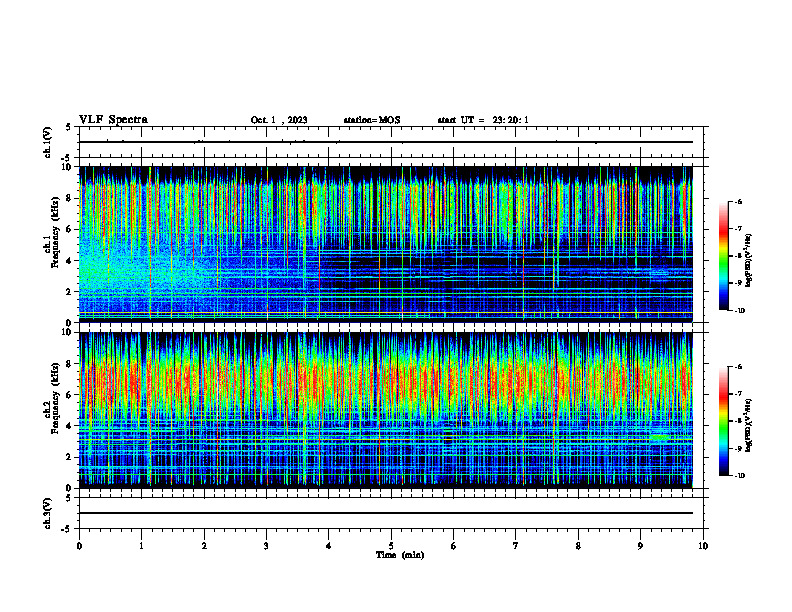The width and height of the screenshot is (792, 612).
Task: Click the "-10" label on ch.2 color bar
Action: (739, 476)
